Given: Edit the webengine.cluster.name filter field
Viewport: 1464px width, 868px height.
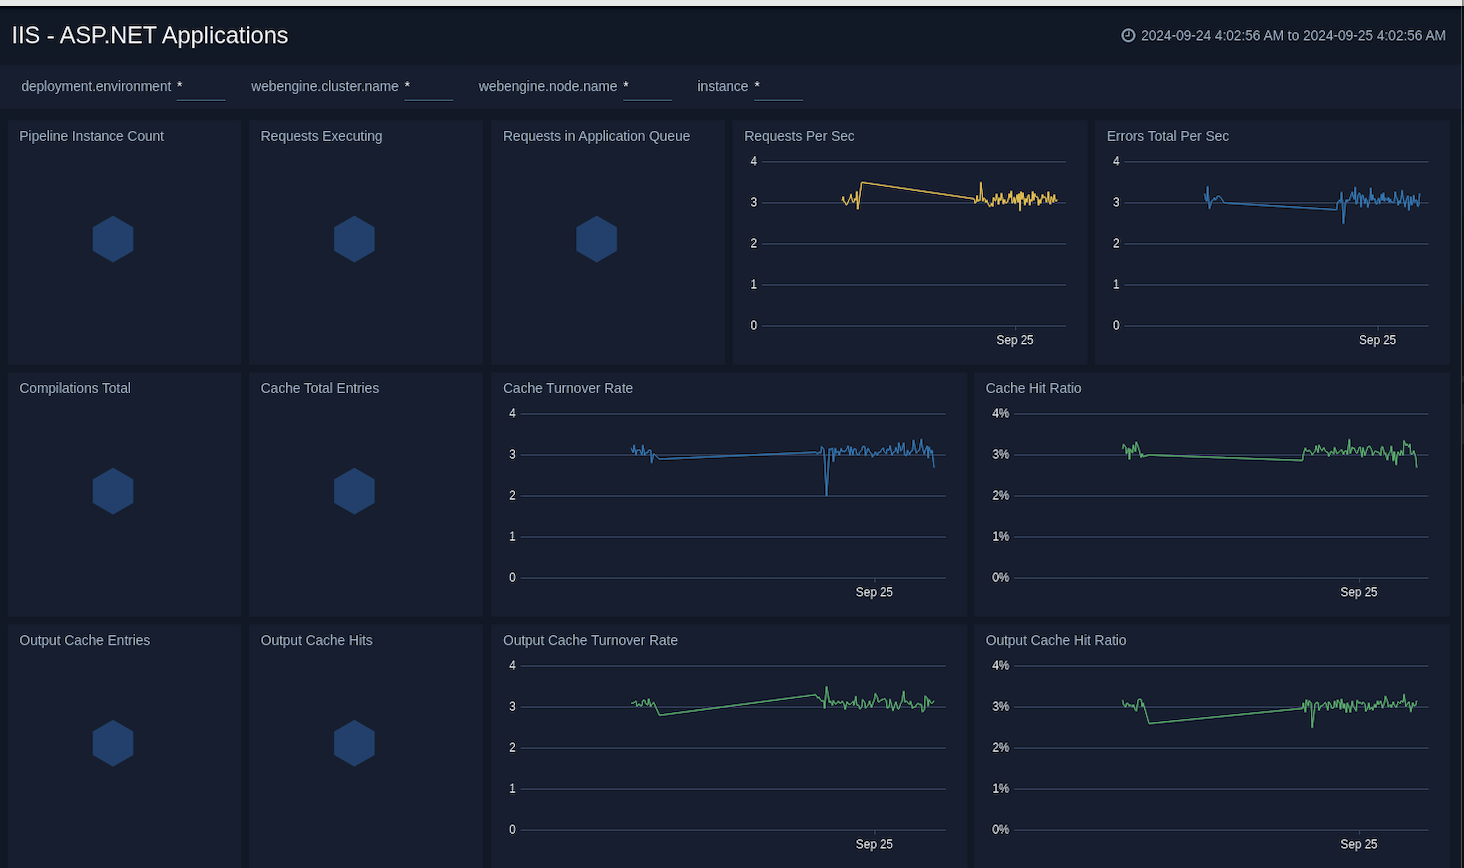Looking at the screenshot, I should coord(429,87).
